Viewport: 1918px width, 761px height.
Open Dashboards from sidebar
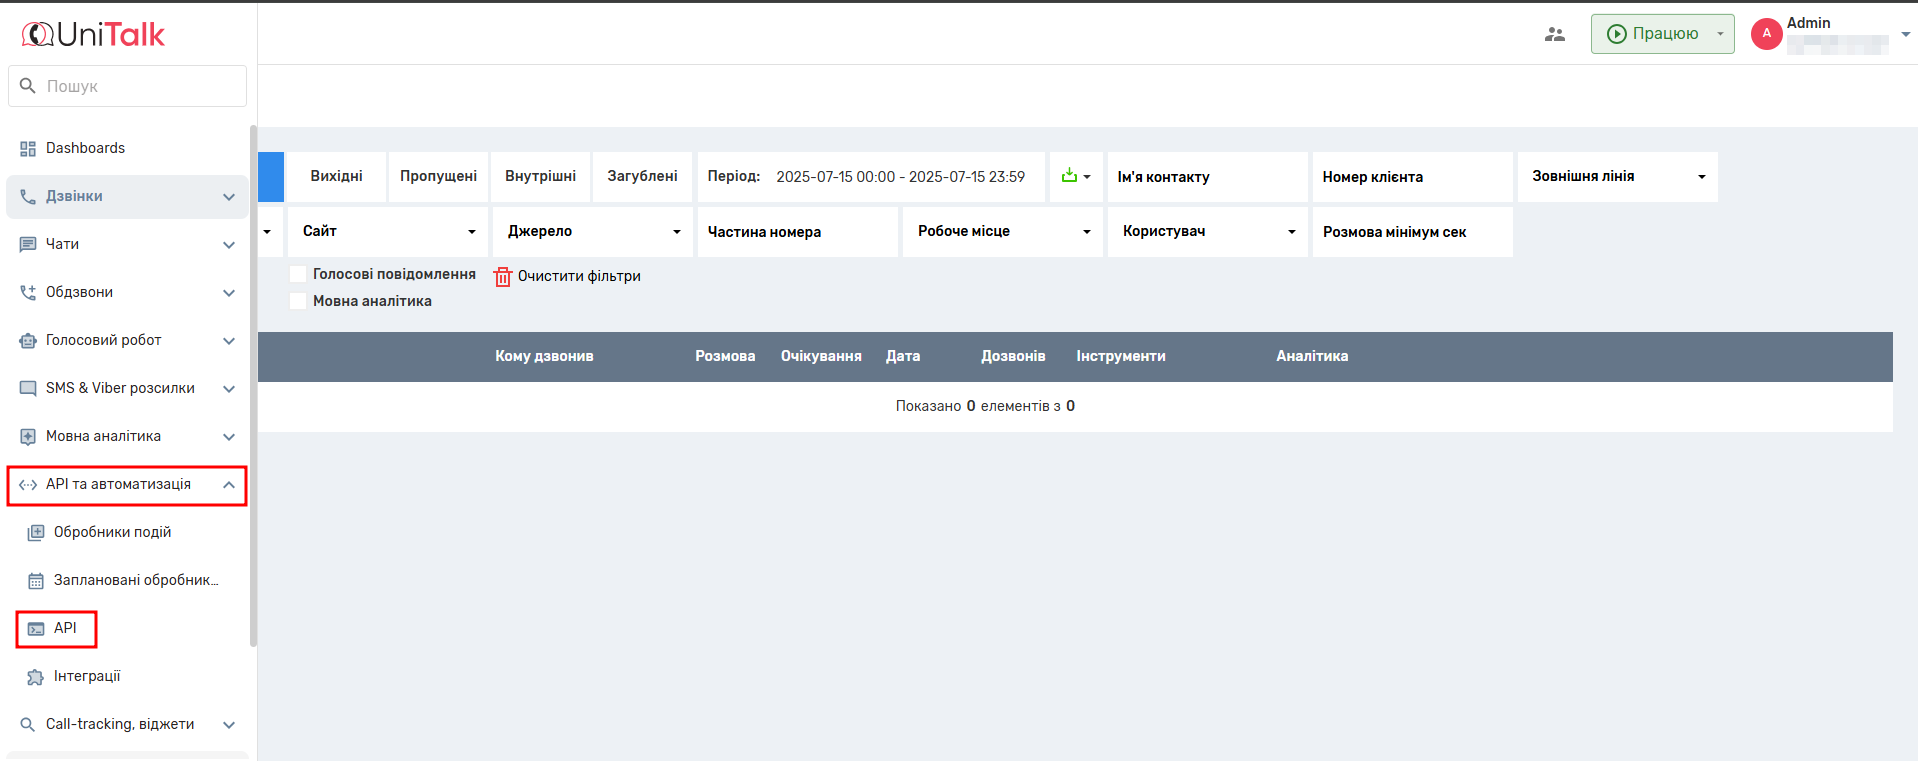pyautogui.click(x=85, y=148)
